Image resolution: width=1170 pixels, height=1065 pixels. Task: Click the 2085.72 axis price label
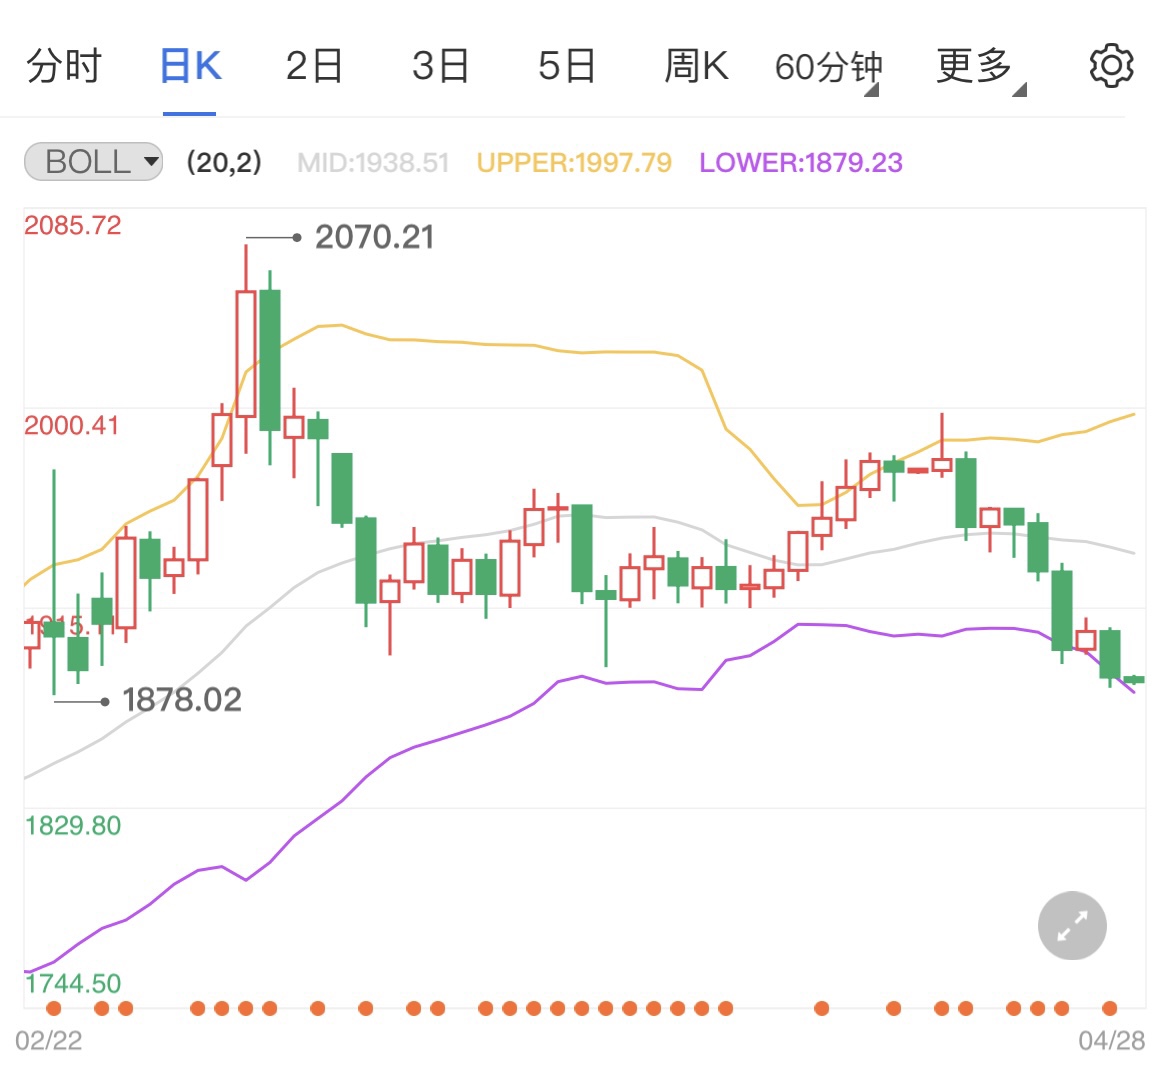(x=72, y=225)
